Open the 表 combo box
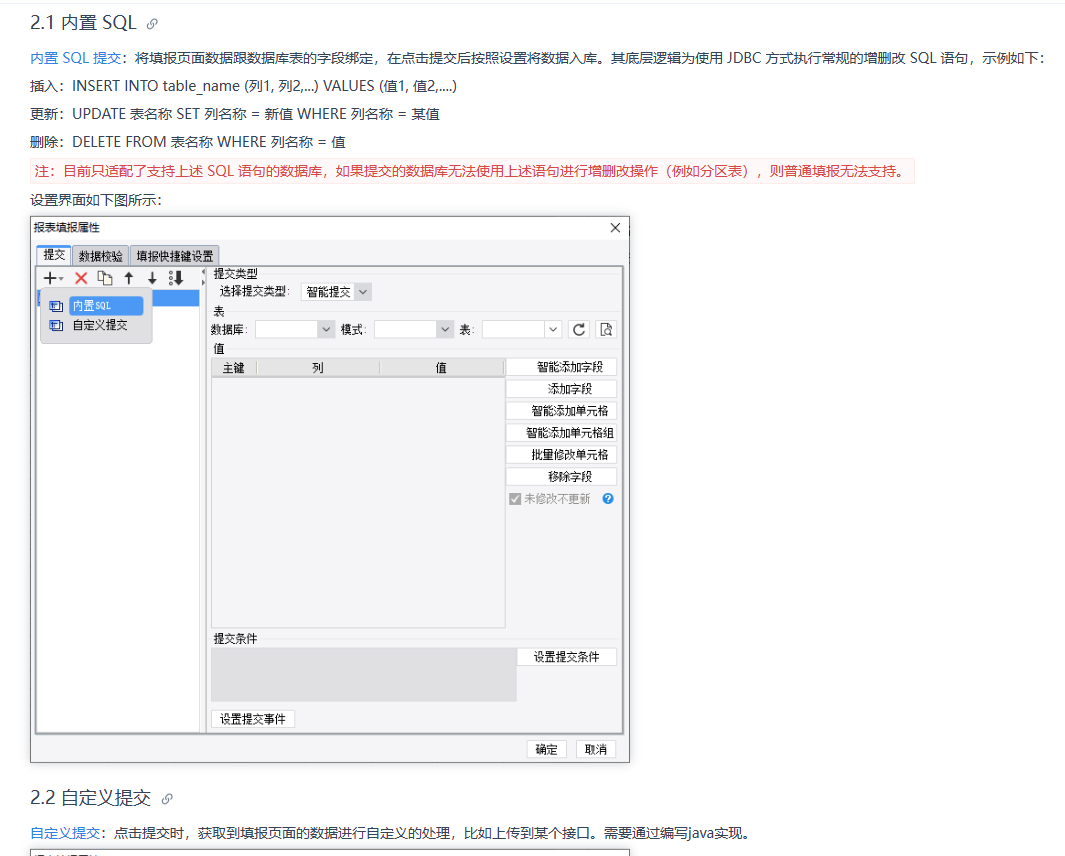1065x856 pixels. [521, 329]
